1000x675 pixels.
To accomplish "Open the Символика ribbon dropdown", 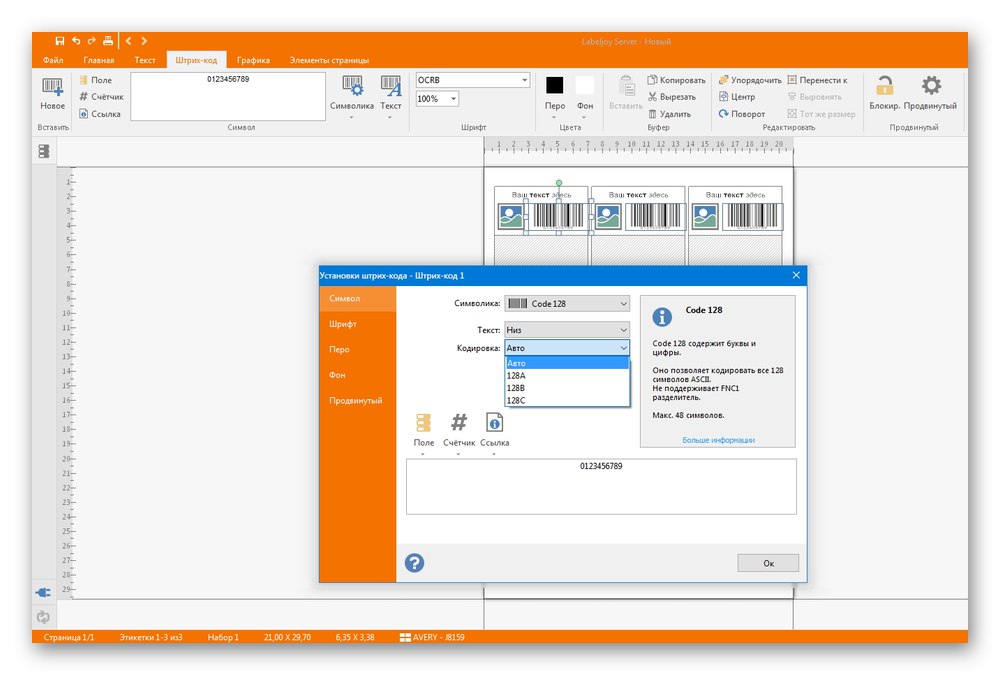I will click(x=351, y=96).
